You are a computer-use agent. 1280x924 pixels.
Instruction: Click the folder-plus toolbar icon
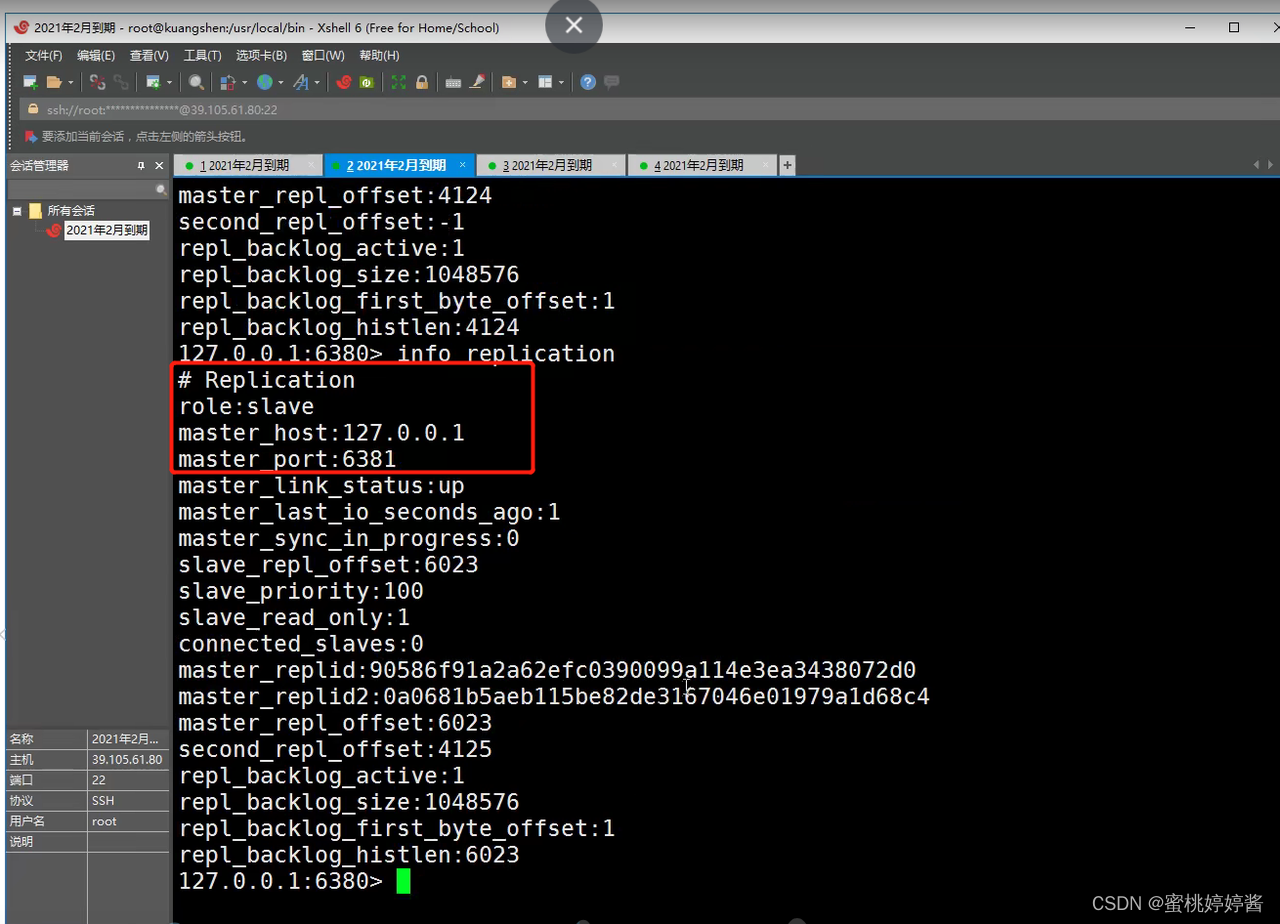point(509,82)
